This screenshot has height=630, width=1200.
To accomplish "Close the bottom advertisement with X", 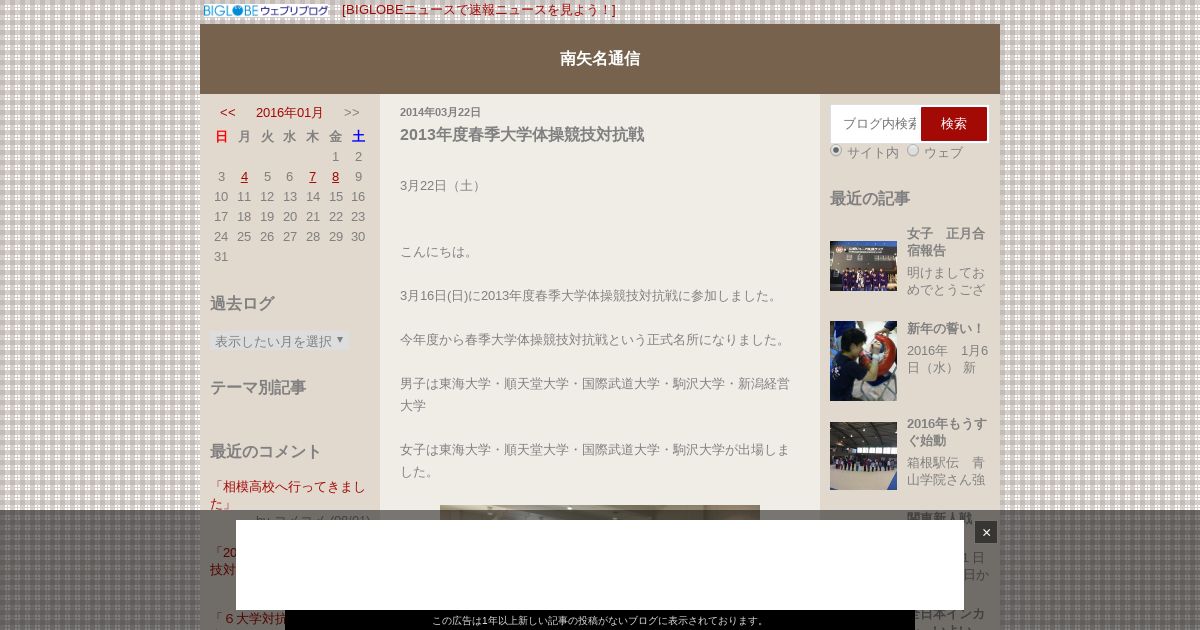I will coord(986,532).
